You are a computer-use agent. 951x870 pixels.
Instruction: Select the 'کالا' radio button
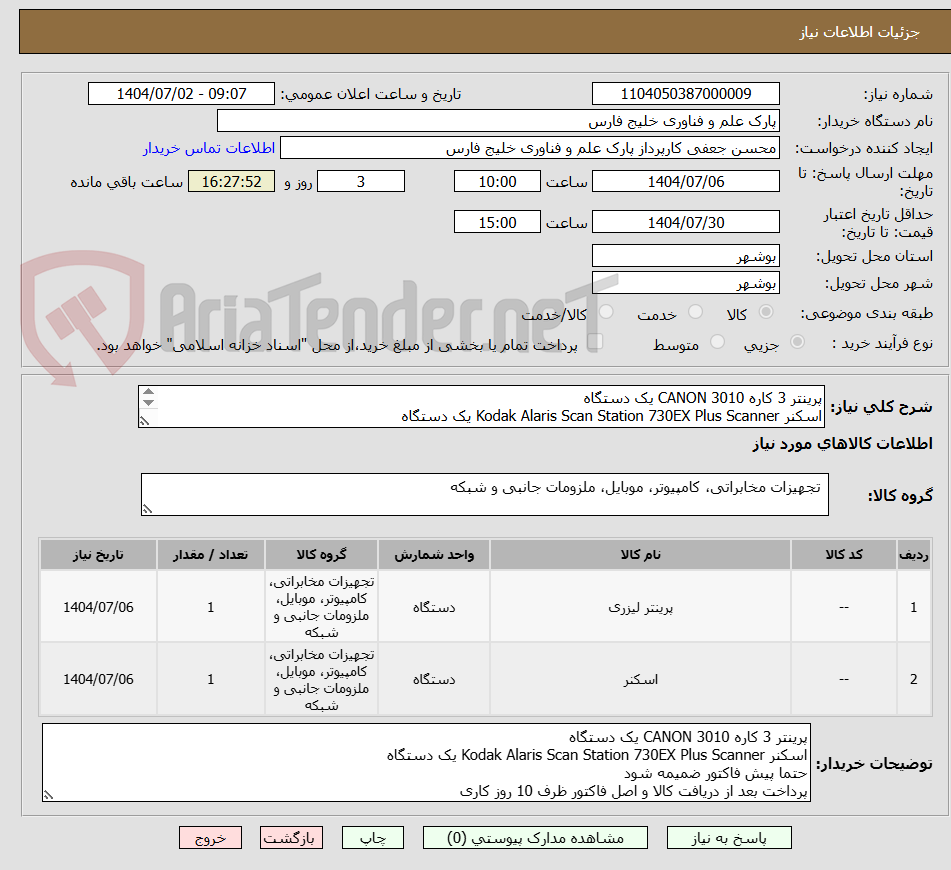pyautogui.click(x=766, y=312)
